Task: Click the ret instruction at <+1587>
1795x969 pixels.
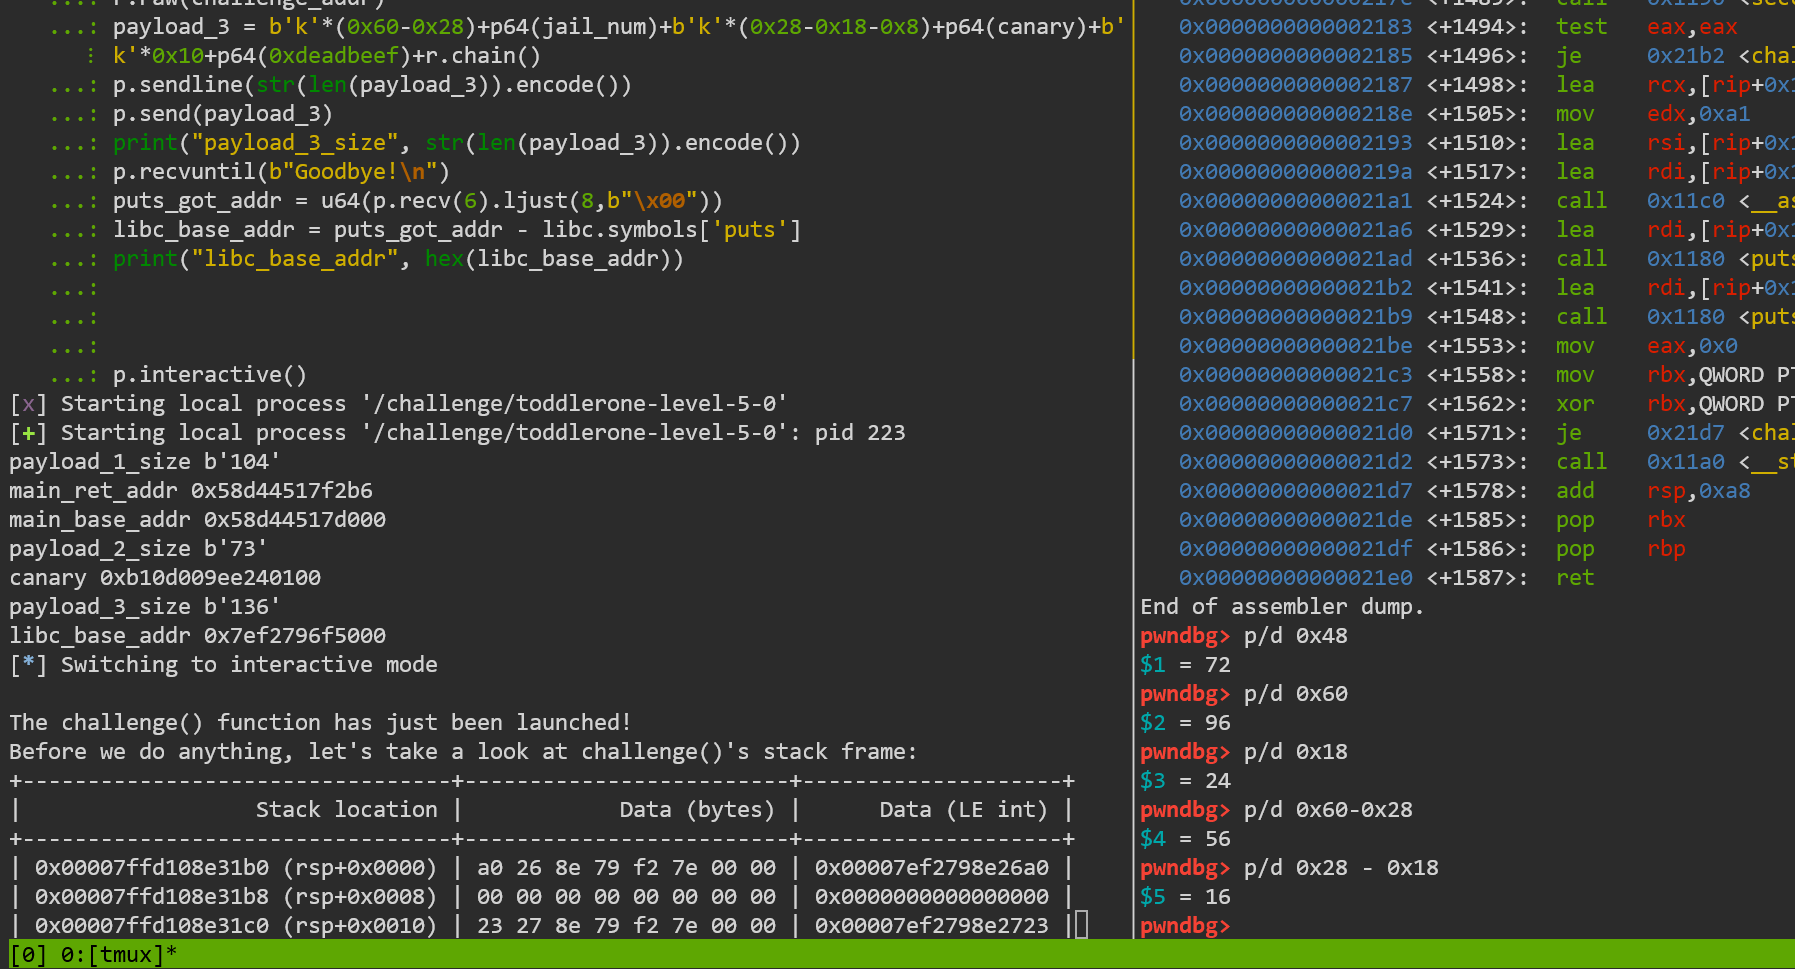Action: [1387, 578]
